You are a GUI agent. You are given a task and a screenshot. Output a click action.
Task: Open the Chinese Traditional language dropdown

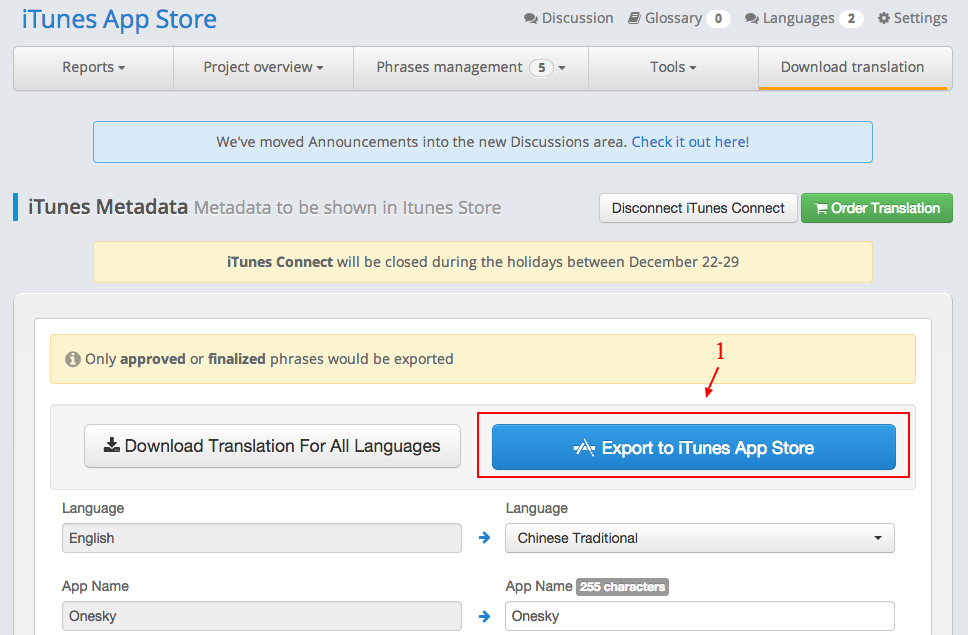click(x=700, y=538)
